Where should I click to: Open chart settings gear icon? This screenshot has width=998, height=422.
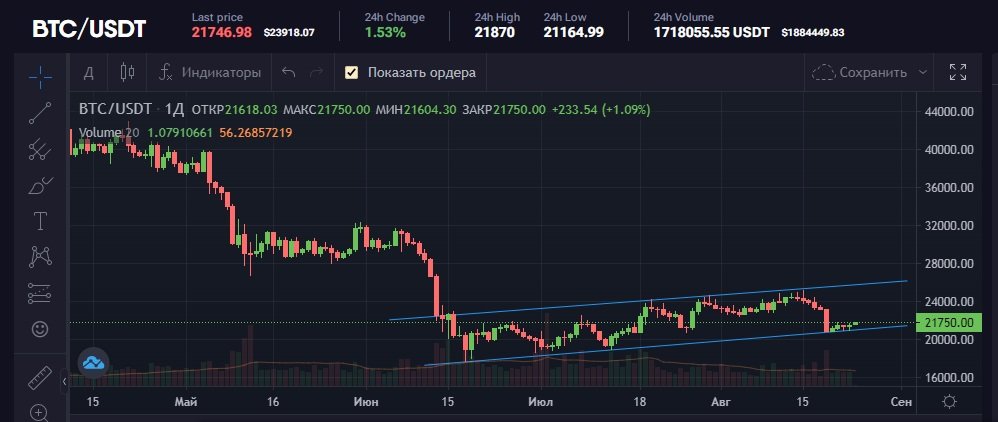pyautogui.click(x=950, y=402)
